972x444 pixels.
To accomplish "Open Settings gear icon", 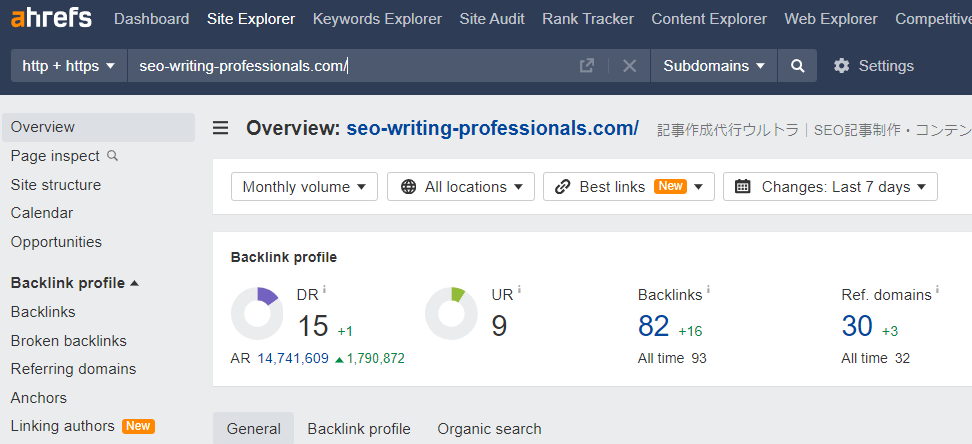I will pyautogui.click(x=842, y=66).
